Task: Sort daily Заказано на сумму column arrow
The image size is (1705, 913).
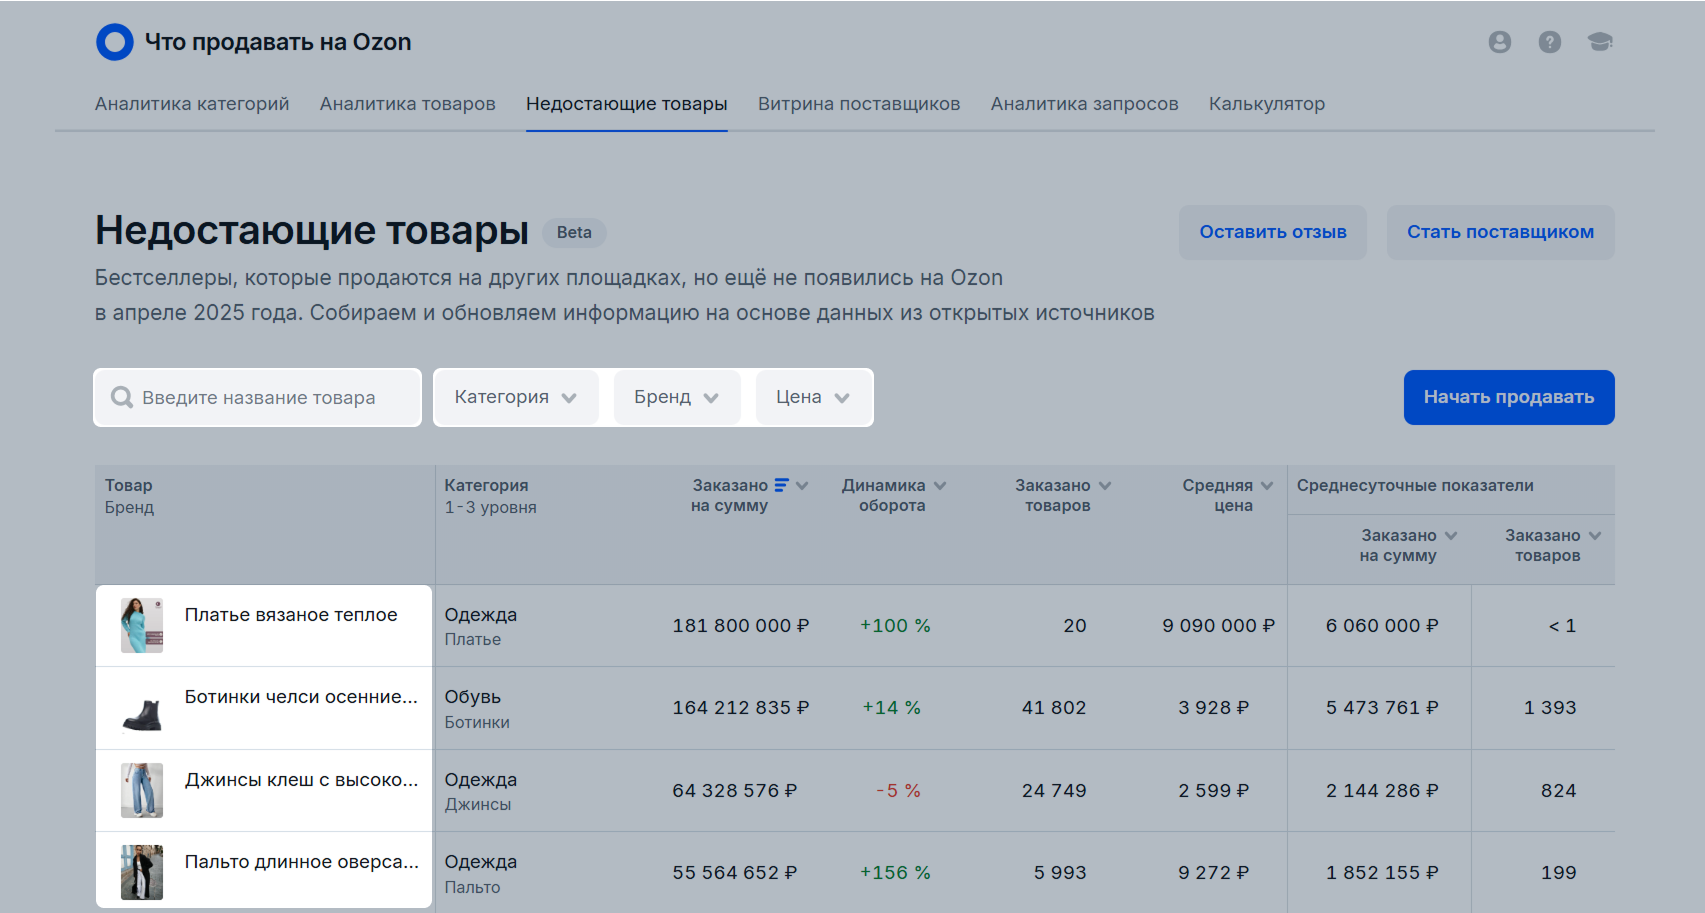Action: (1451, 536)
